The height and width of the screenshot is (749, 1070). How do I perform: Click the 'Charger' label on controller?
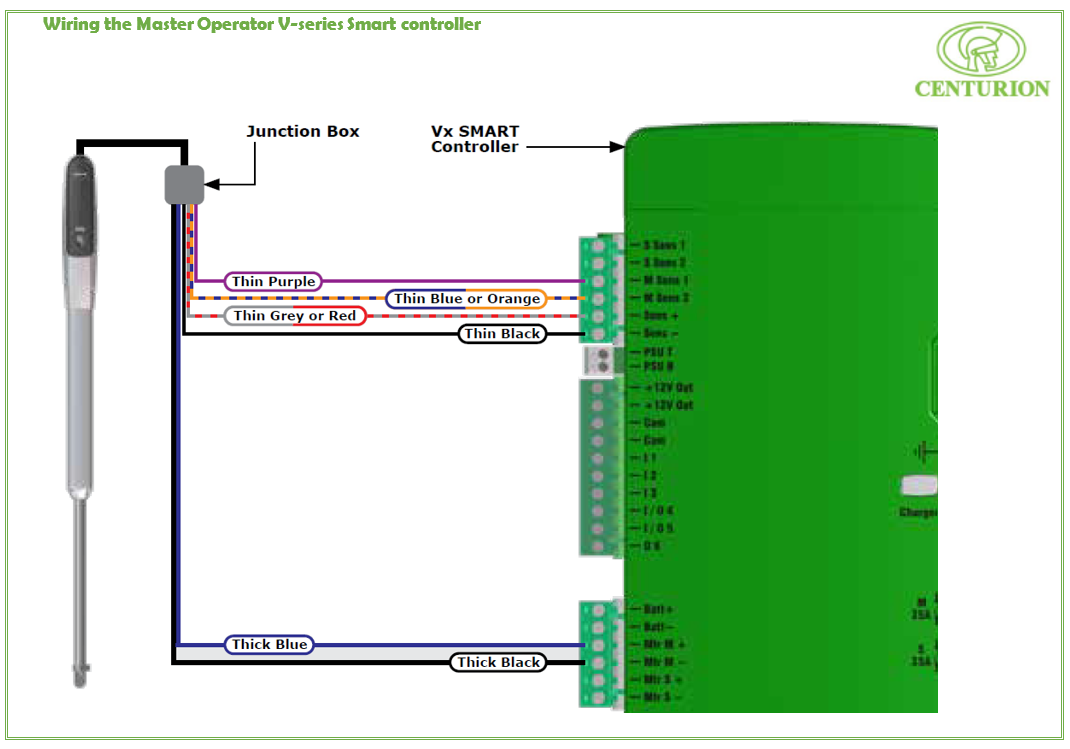[918, 512]
